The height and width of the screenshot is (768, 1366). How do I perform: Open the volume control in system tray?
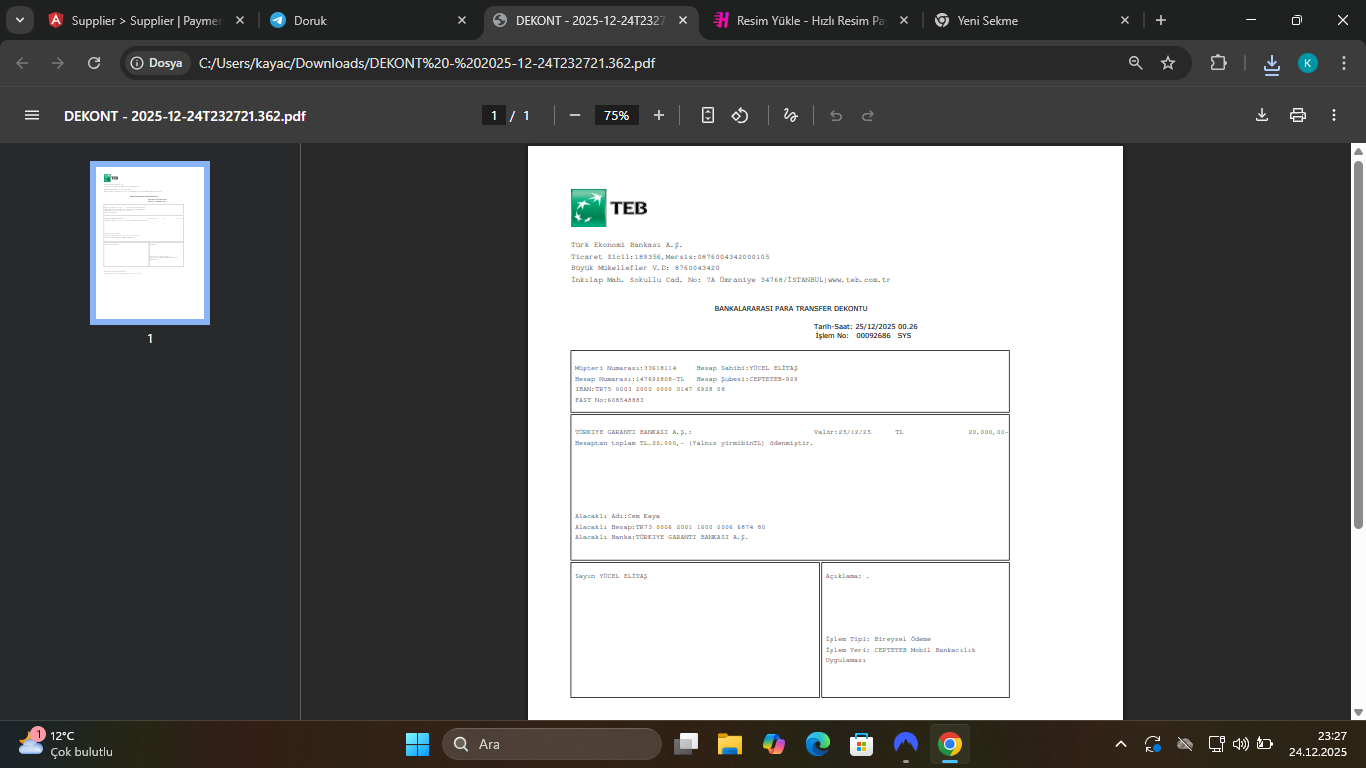tap(1241, 744)
